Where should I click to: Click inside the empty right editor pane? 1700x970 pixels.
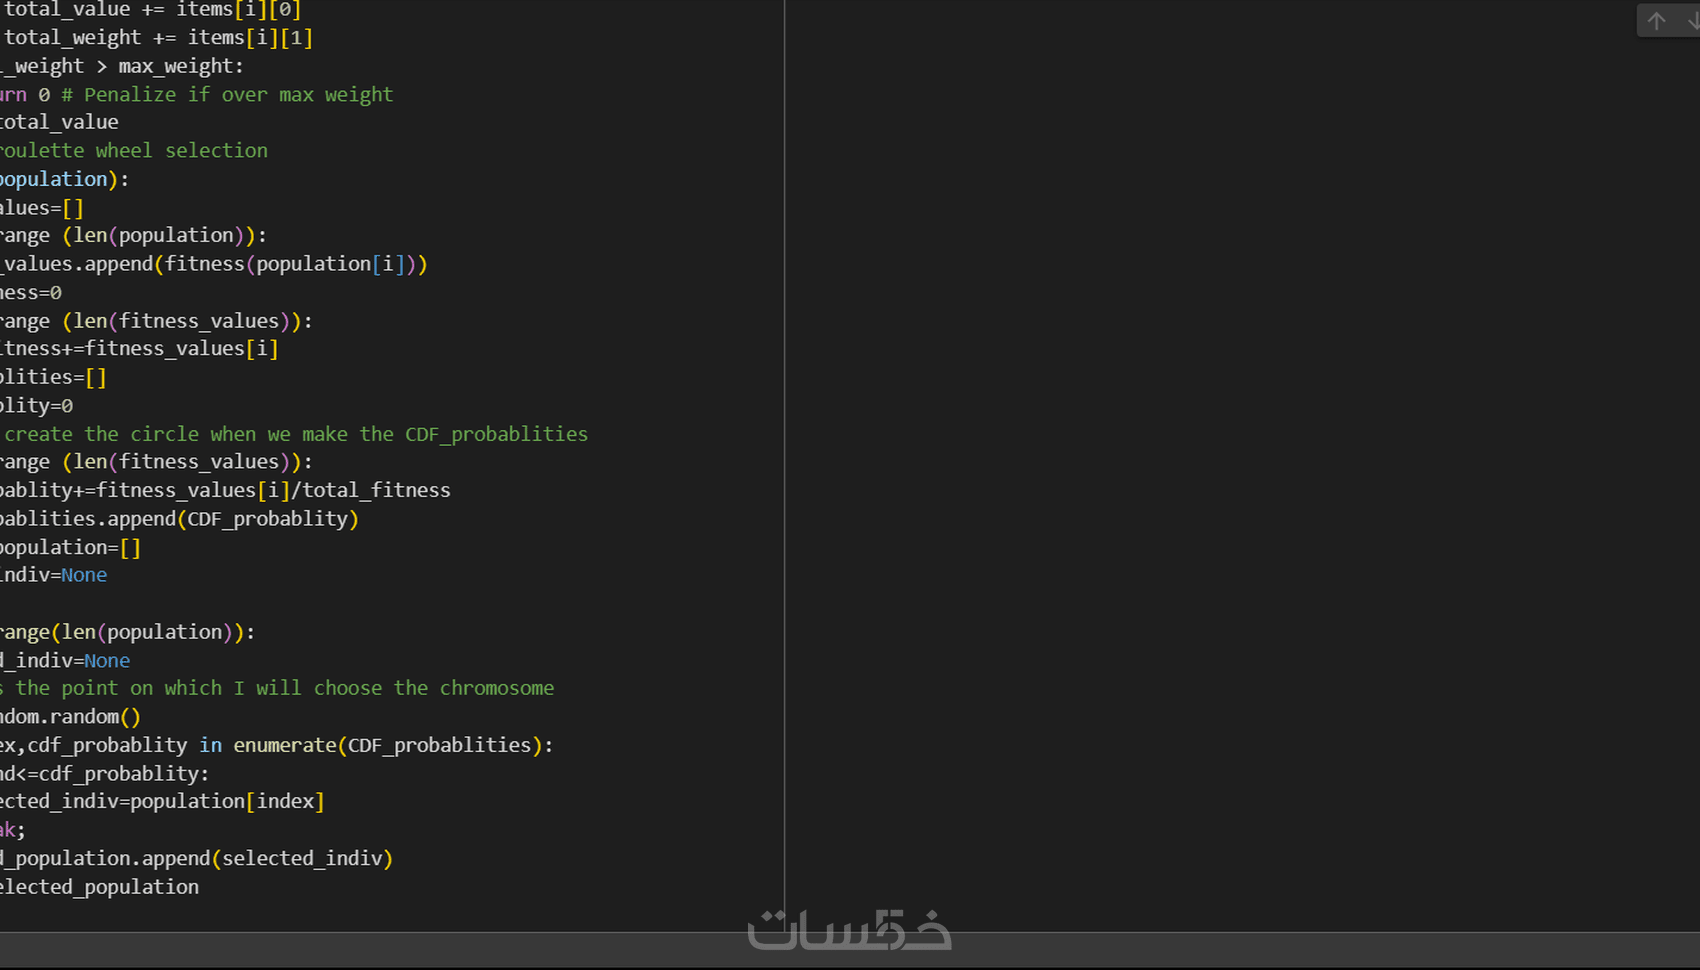[1200, 450]
